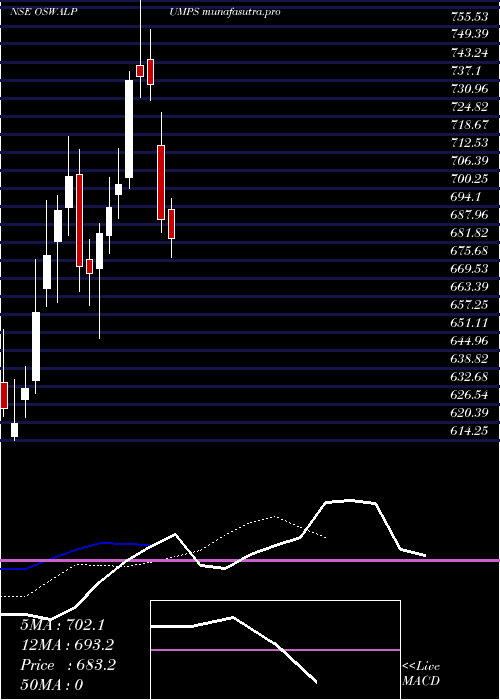The image size is (500, 700).
Task: Select the 626.54 price axis label
Action: [469, 395]
